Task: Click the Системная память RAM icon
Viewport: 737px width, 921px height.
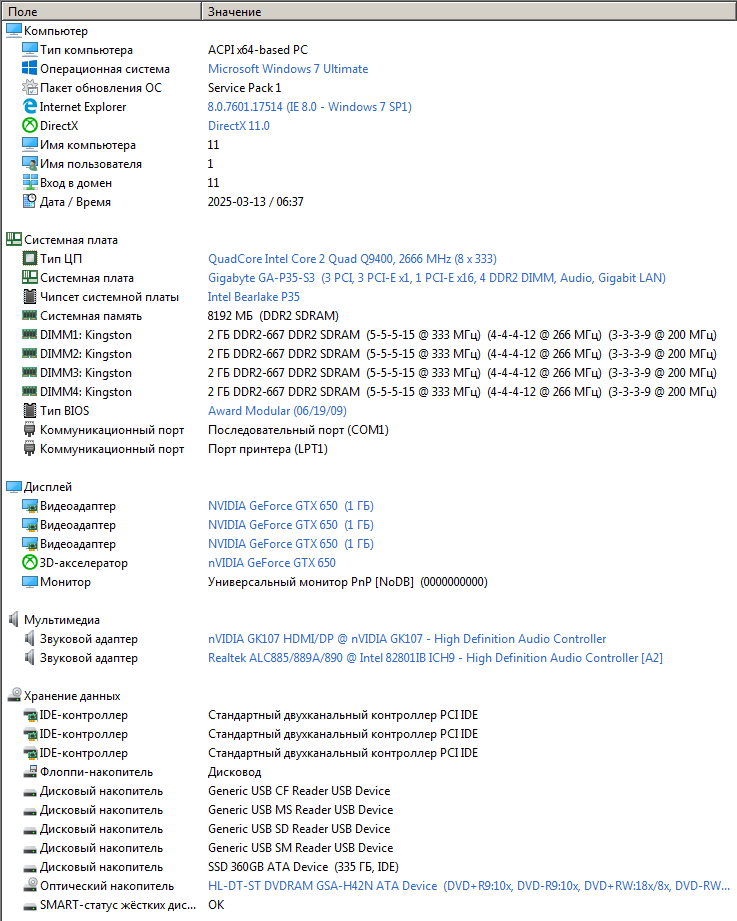Action: pyautogui.click(x=29, y=315)
